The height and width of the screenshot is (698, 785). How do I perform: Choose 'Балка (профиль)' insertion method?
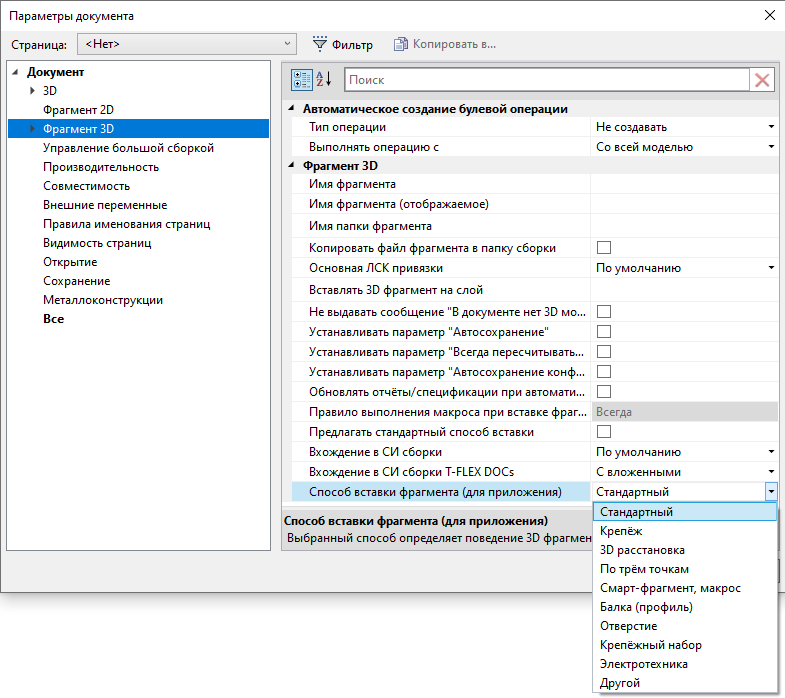(646, 607)
